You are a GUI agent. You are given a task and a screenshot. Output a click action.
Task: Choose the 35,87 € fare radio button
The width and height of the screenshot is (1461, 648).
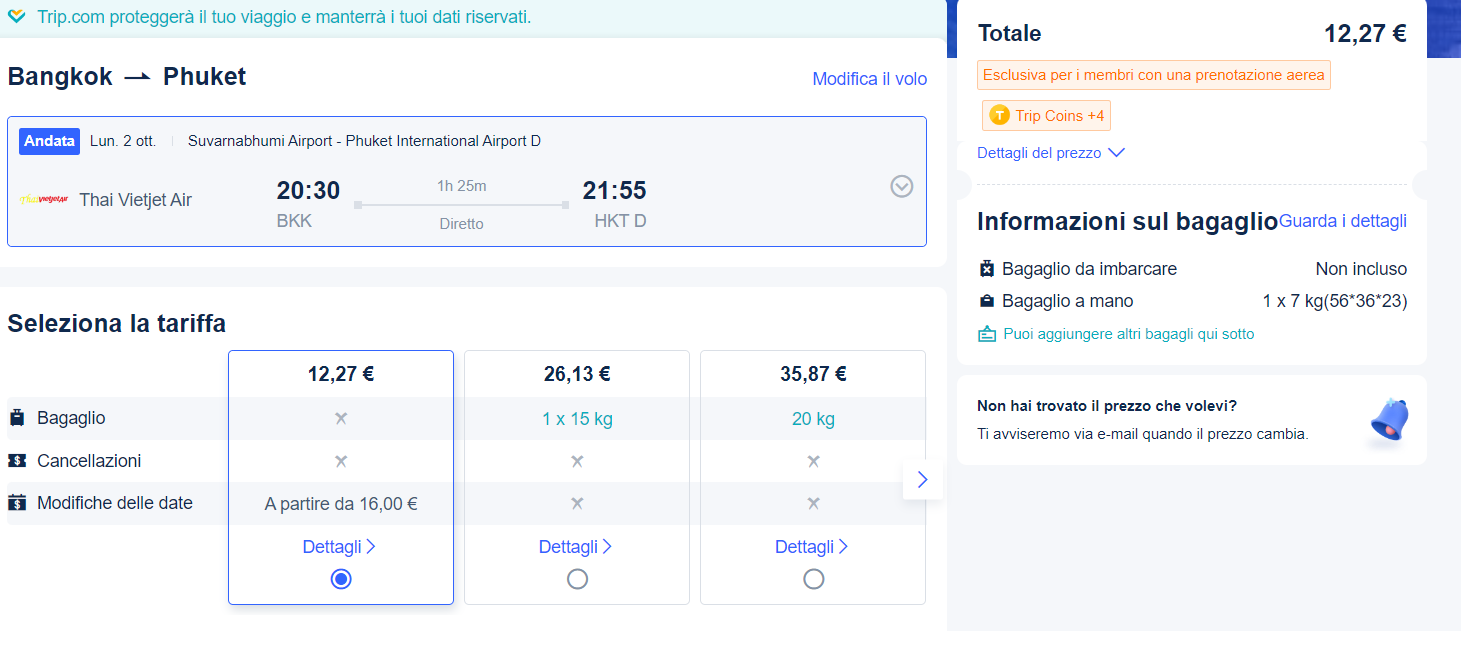point(813,579)
